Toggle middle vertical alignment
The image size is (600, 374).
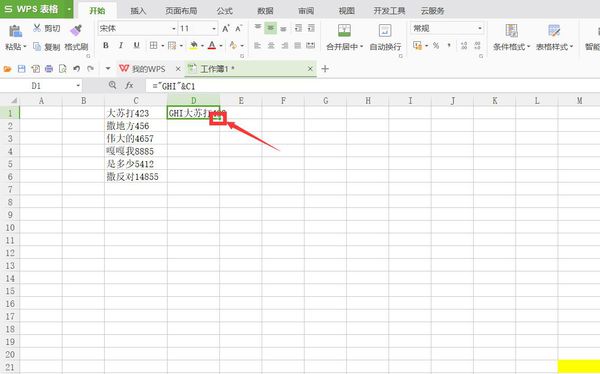click(271, 28)
